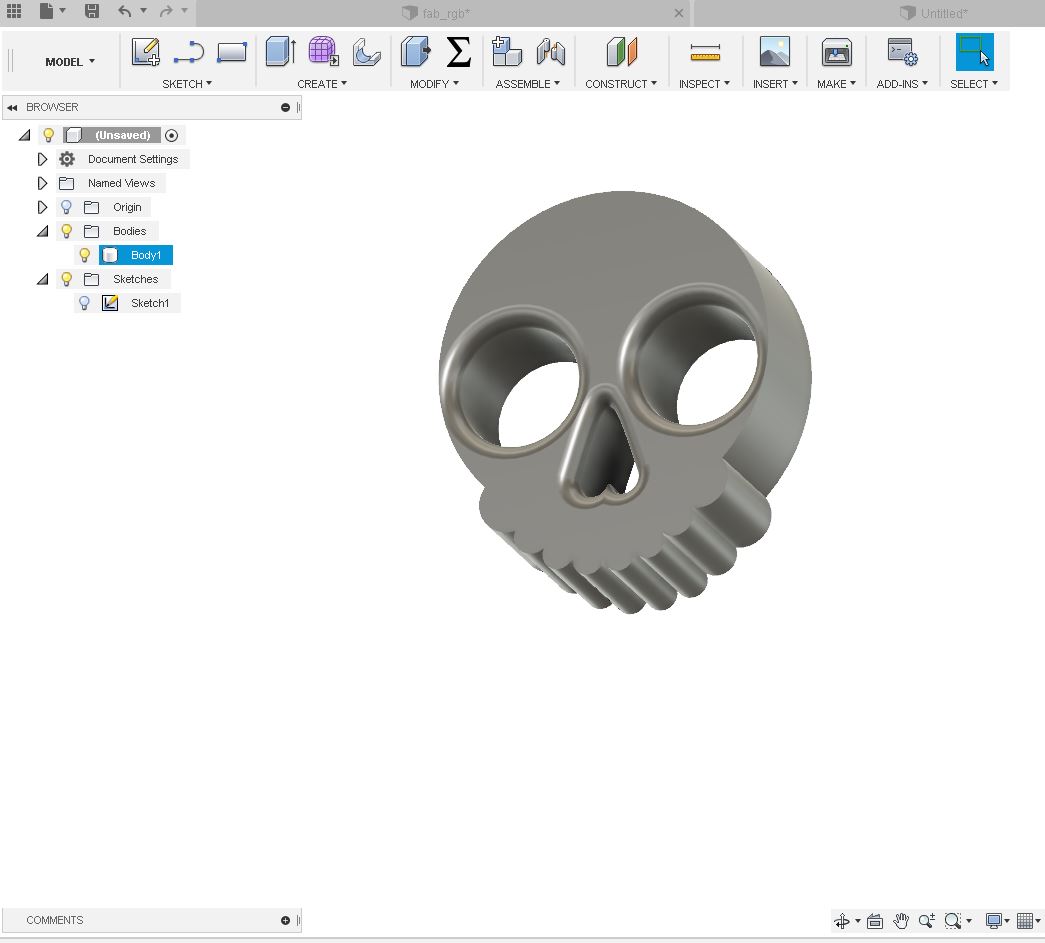Image resolution: width=1045 pixels, height=943 pixels.
Task: Open the SELECT menu
Action: (974, 84)
